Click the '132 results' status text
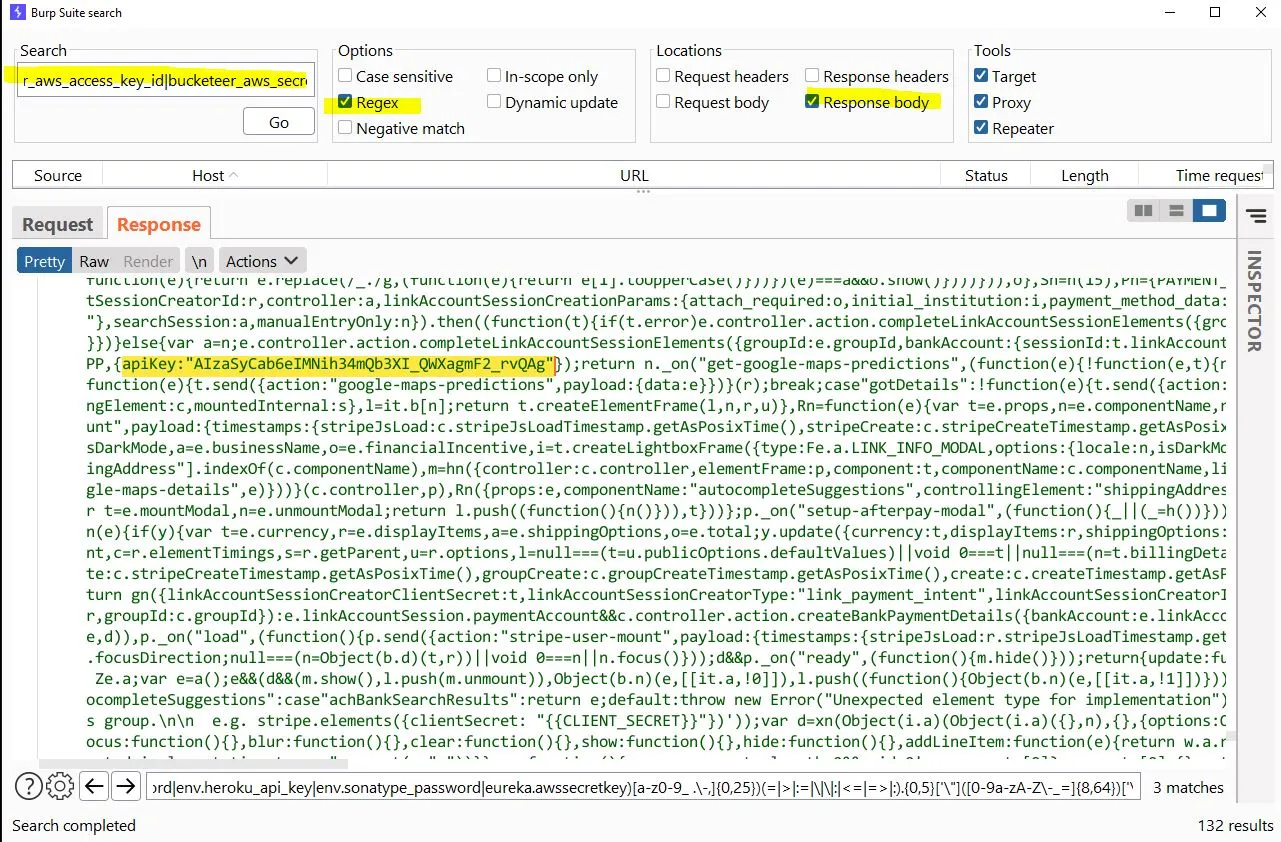 click(x=1234, y=825)
